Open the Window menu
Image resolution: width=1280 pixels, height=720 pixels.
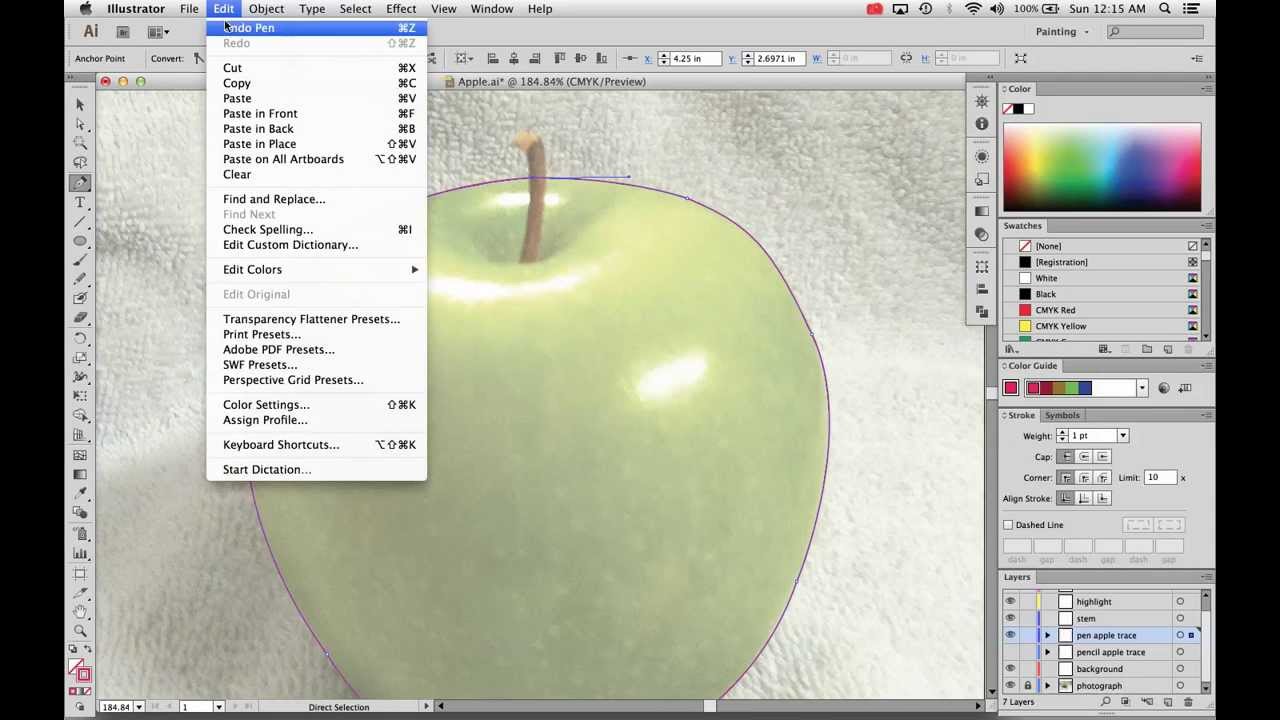pyautogui.click(x=492, y=9)
